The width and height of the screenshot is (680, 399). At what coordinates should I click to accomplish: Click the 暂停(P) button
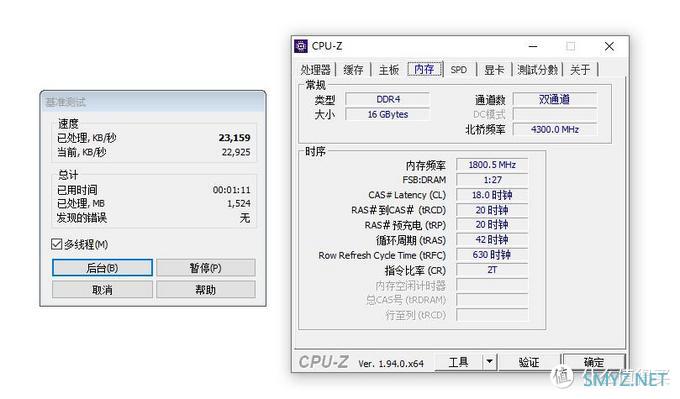206,268
